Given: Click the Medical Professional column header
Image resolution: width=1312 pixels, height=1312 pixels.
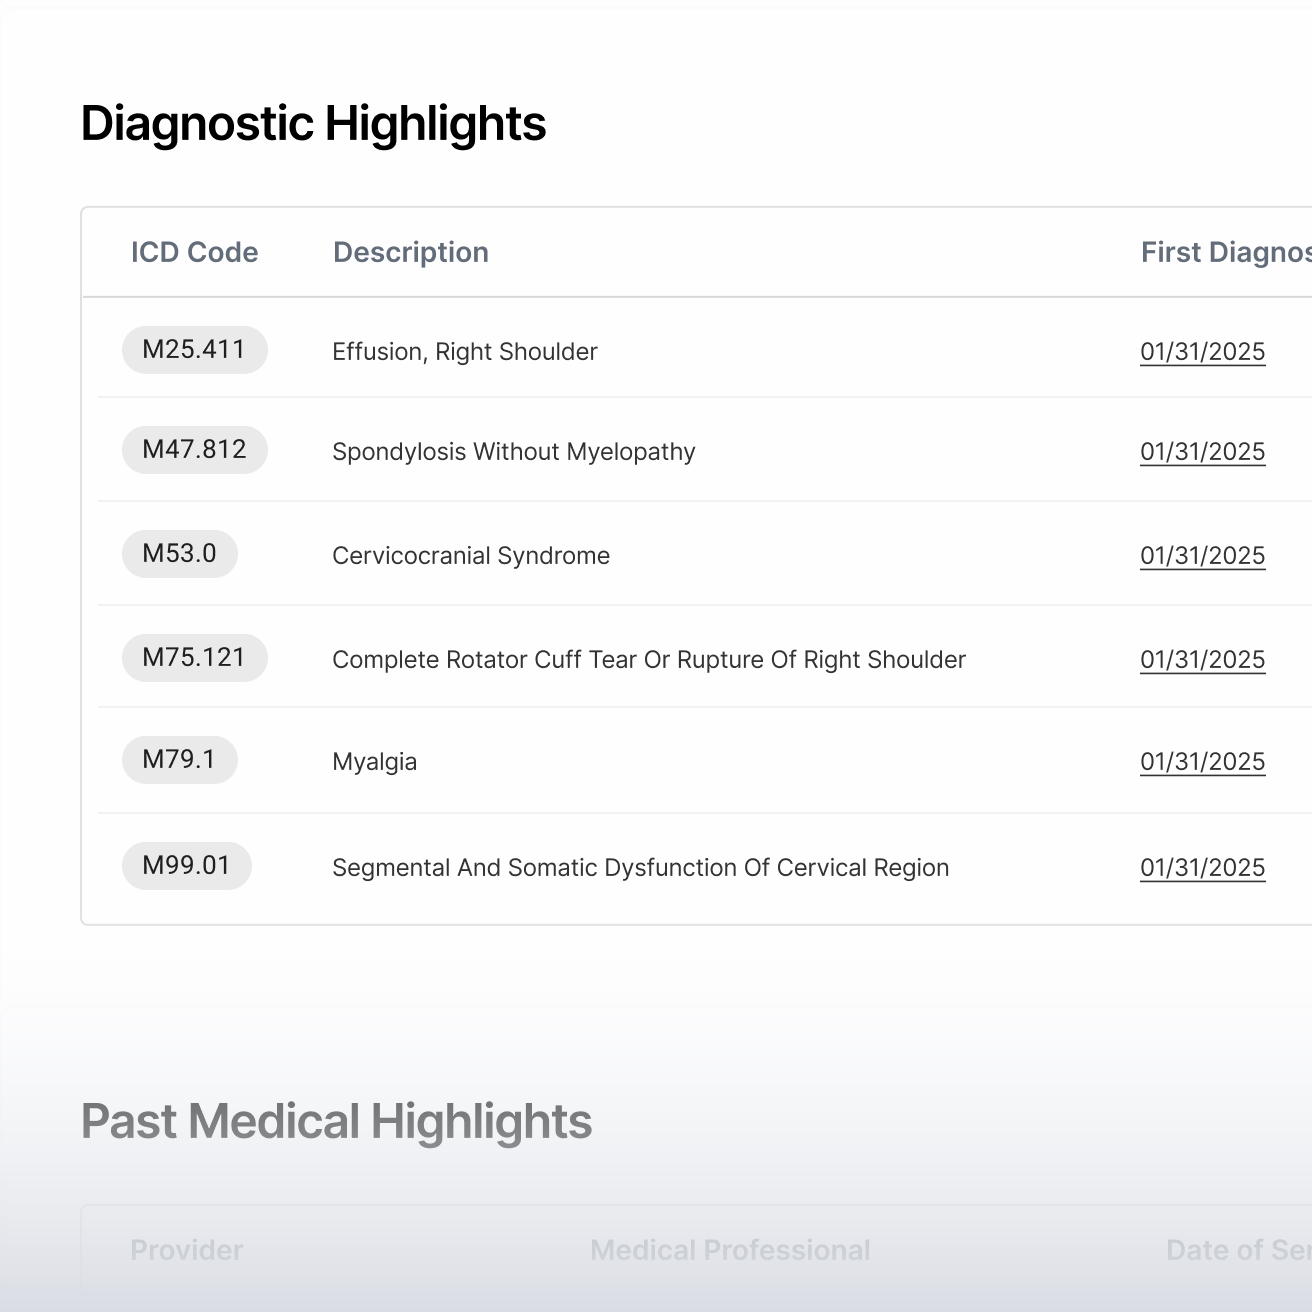Looking at the screenshot, I should point(730,1250).
